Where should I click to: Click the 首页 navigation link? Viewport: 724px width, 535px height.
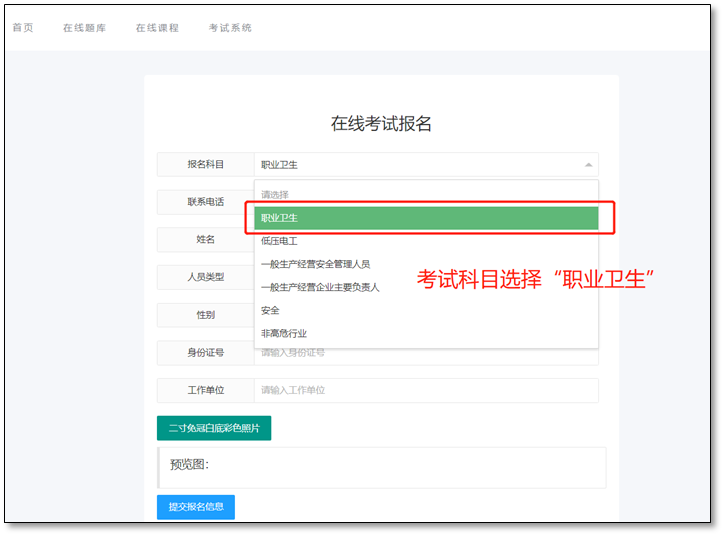coord(23,28)
